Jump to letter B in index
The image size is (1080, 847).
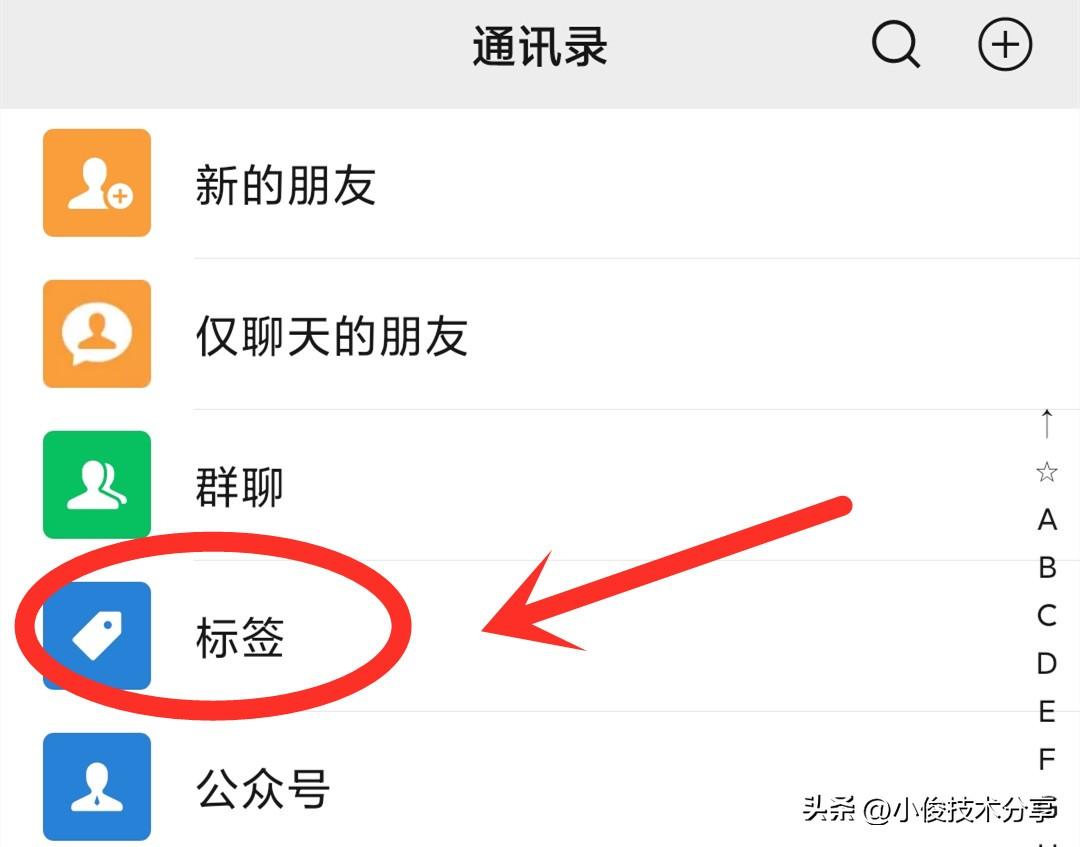click(x=1047, y=568)
